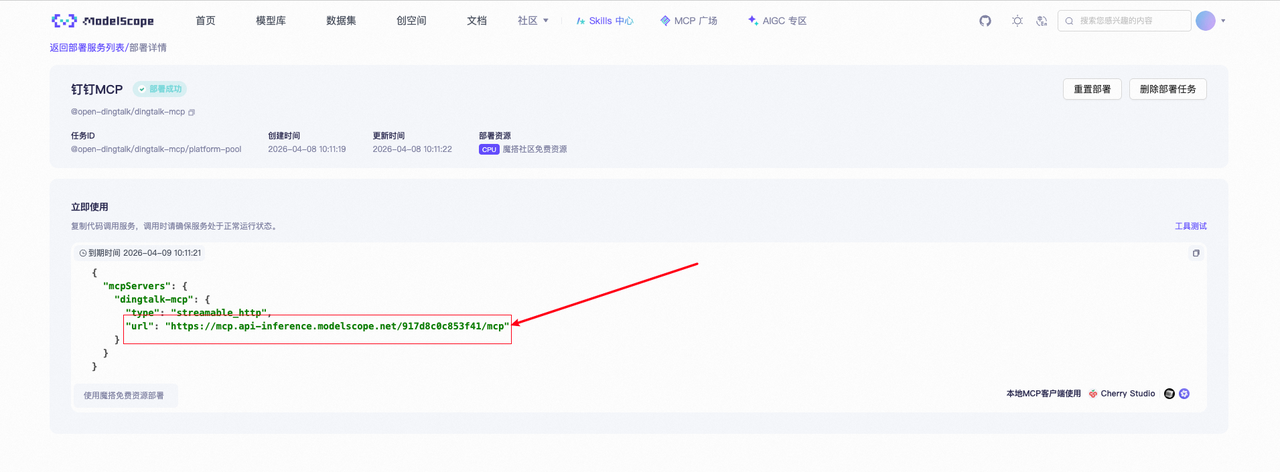Click the "type": "streamable_http" line

pyautogui.click(x=198, y=313)
